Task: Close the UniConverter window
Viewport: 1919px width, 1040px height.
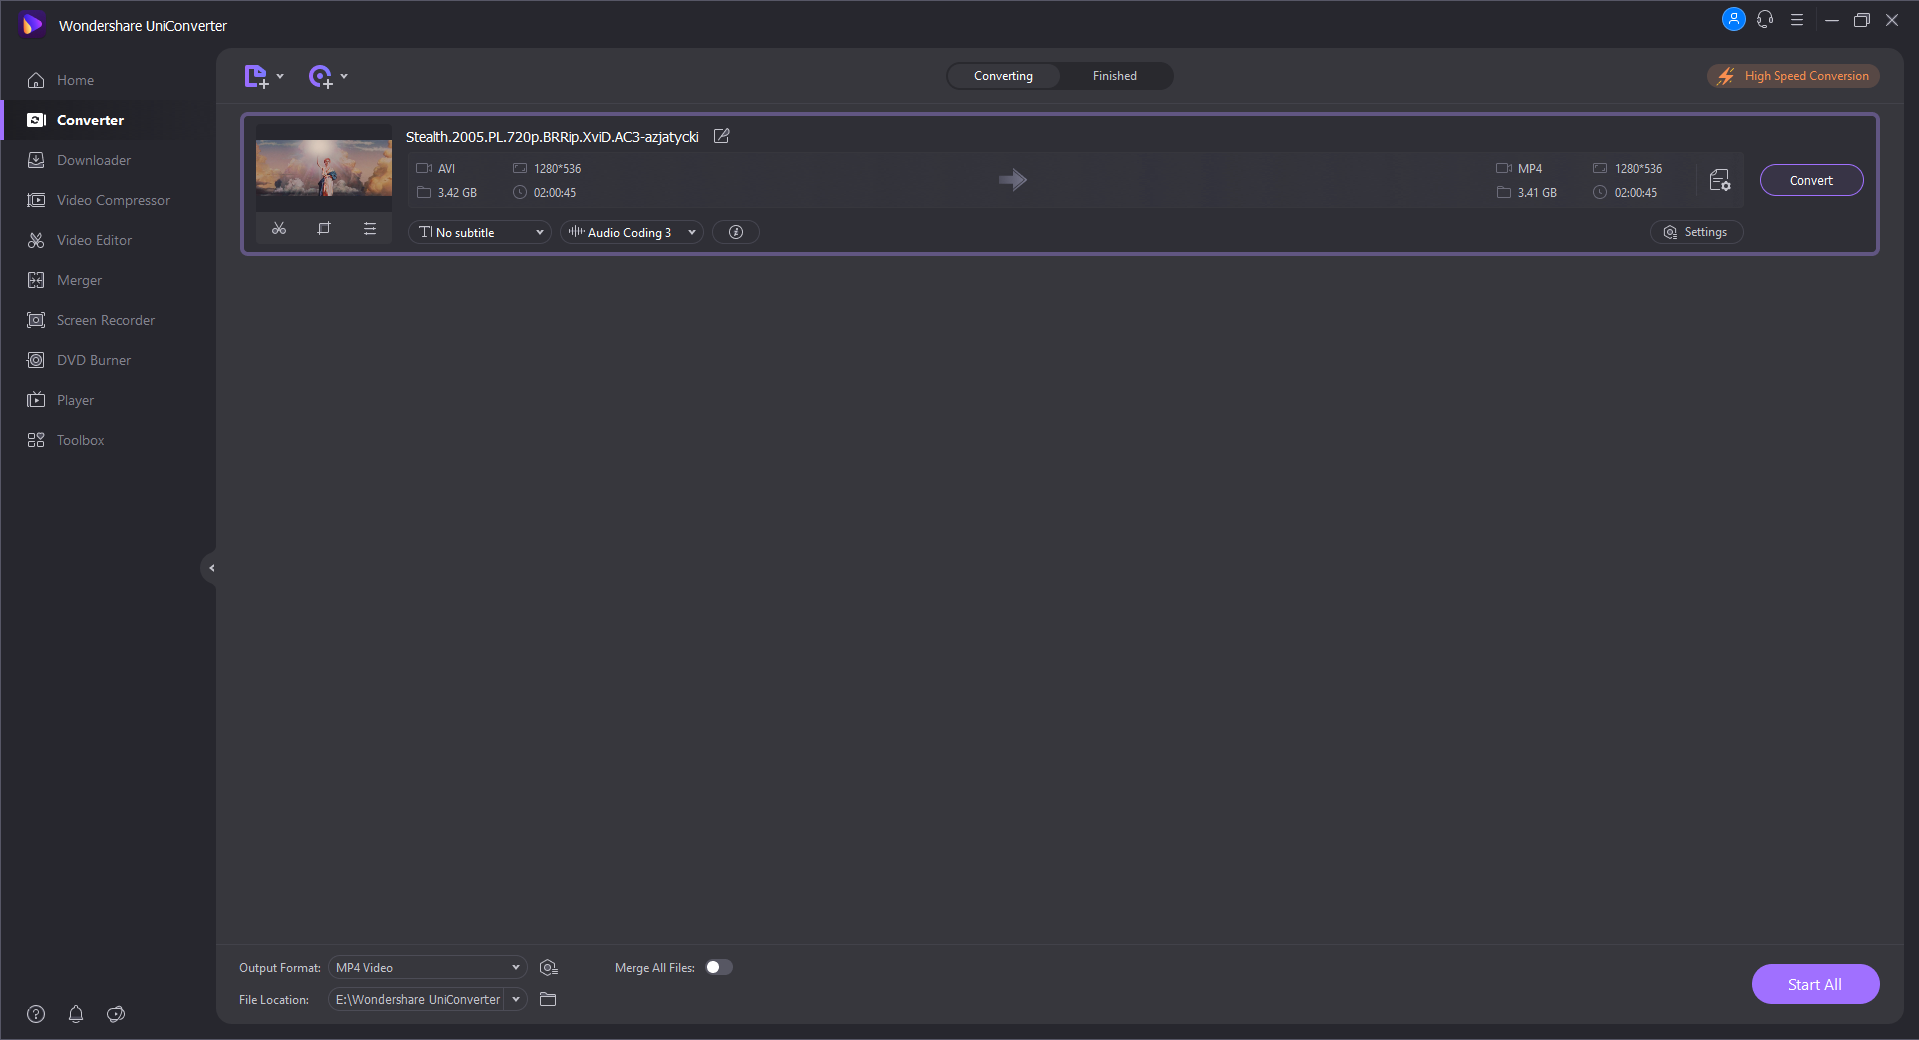Action: pos(1892,19)
